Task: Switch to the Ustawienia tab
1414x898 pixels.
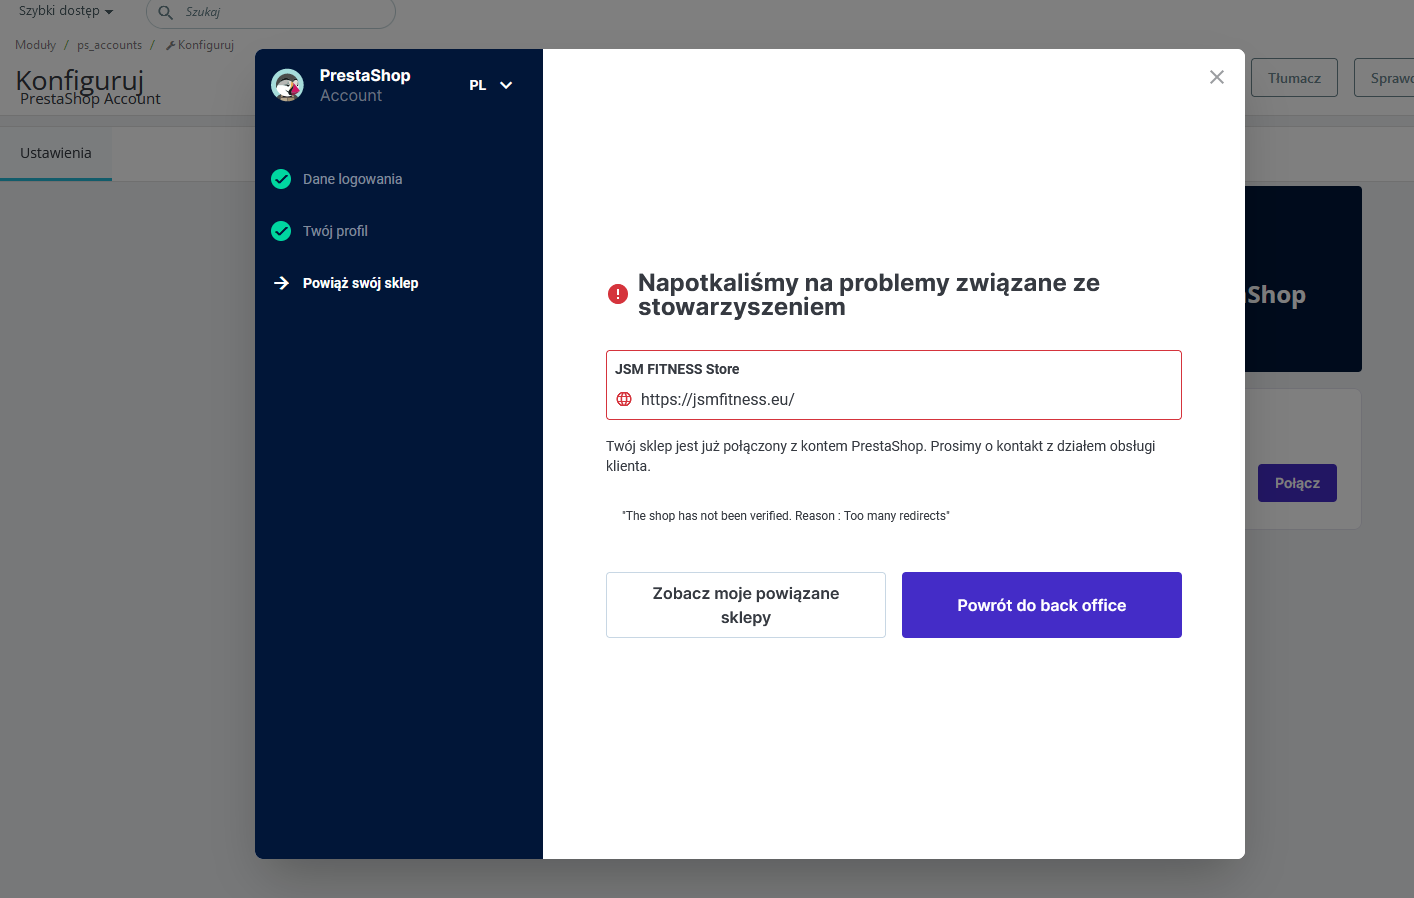Action: pyautogui.click(x=56, y=153)
